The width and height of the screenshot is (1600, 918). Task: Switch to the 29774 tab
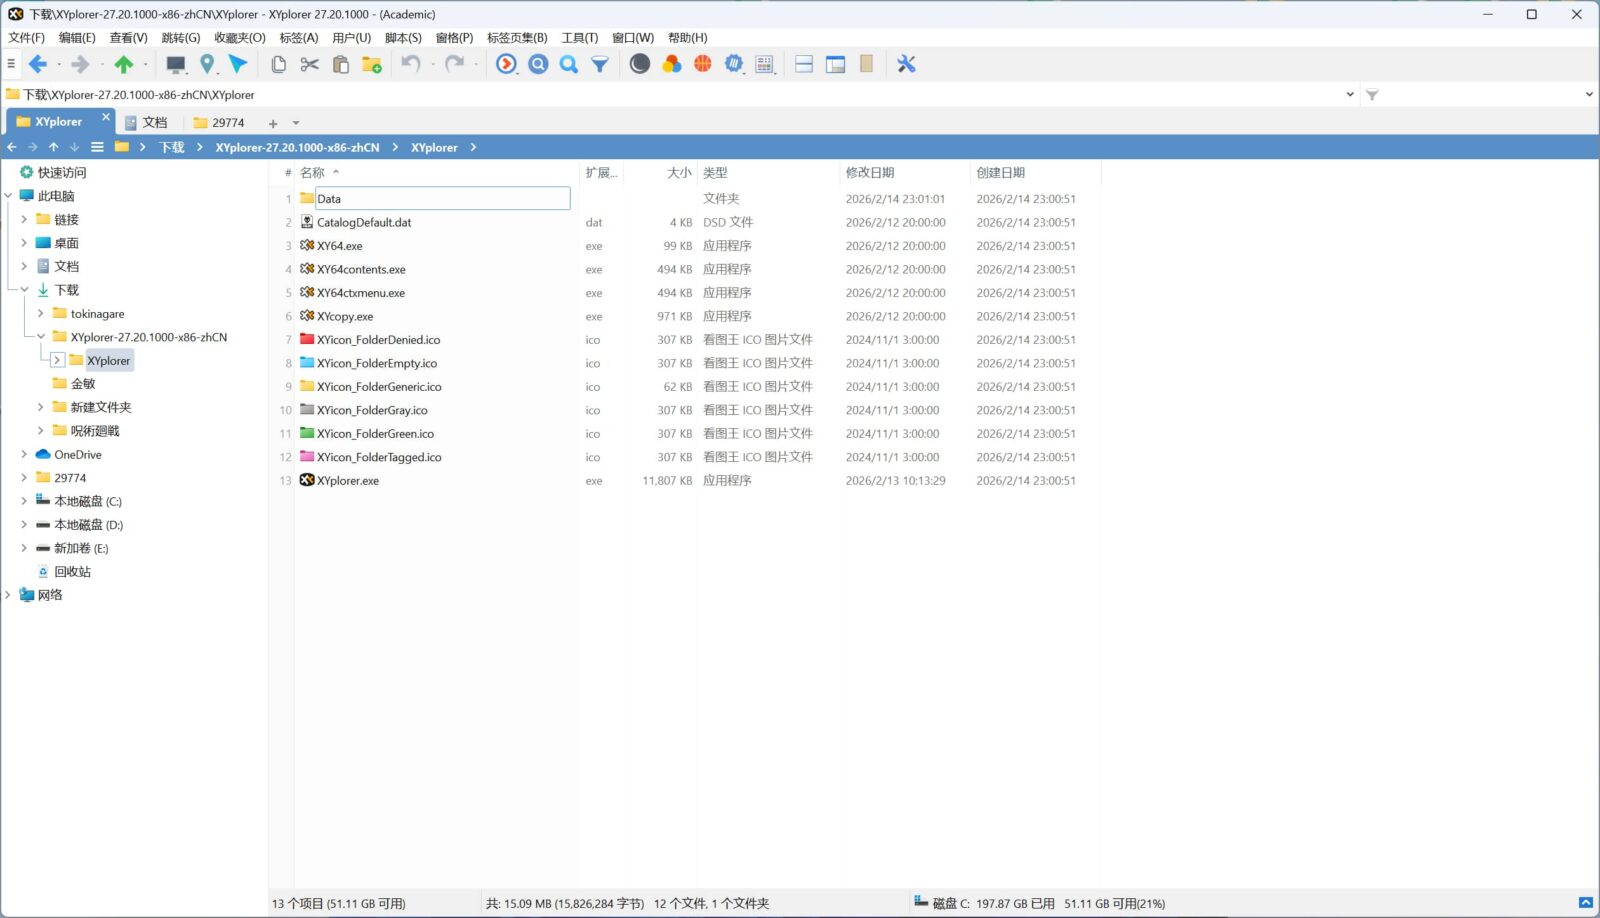click(219, 122)
